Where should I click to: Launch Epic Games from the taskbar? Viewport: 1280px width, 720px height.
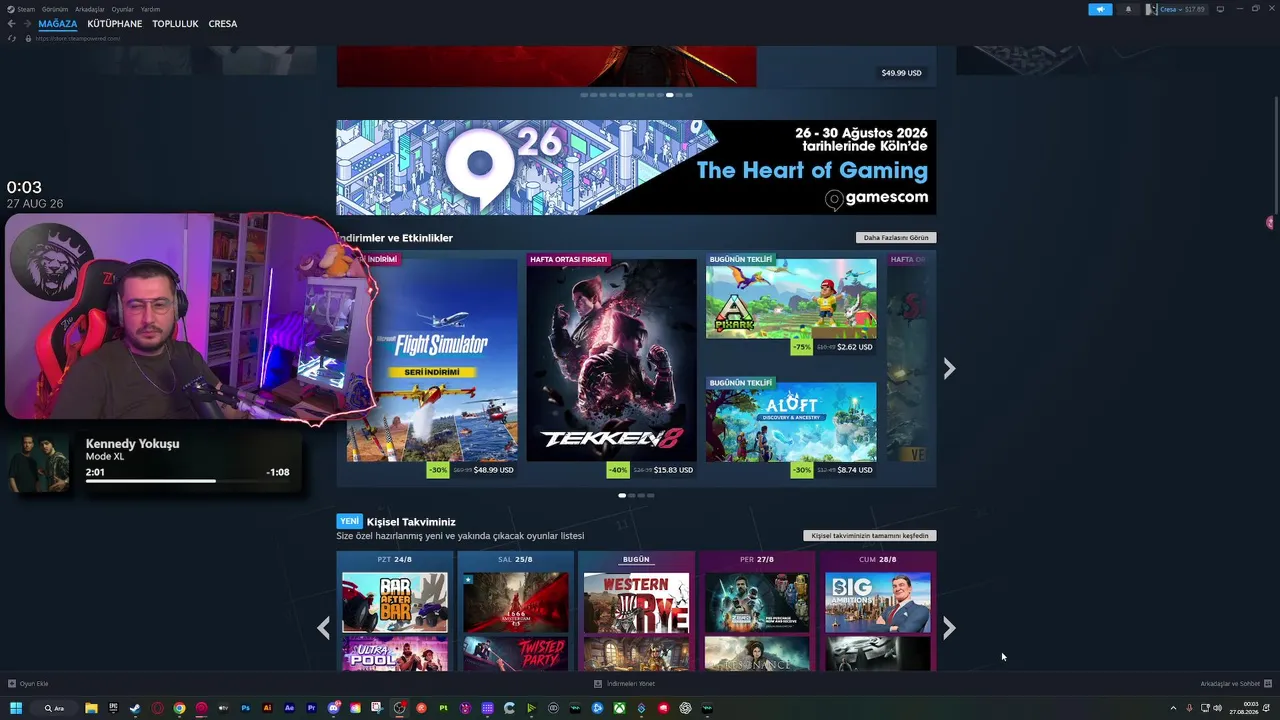[113, 708]
